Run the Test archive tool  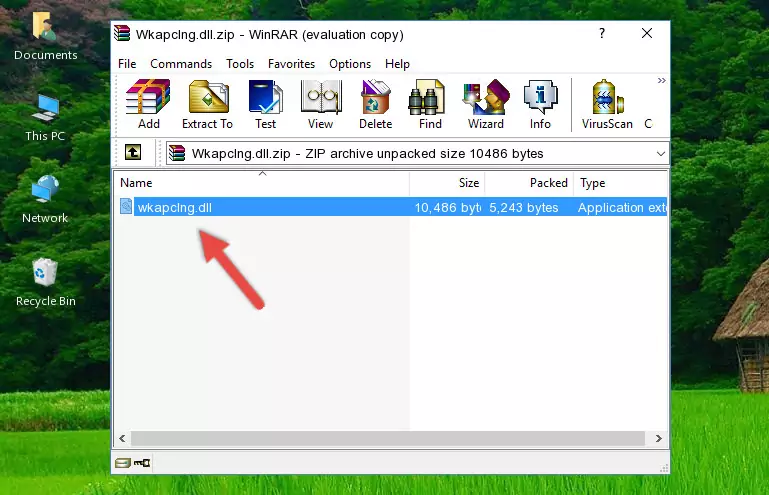point(265,104)
